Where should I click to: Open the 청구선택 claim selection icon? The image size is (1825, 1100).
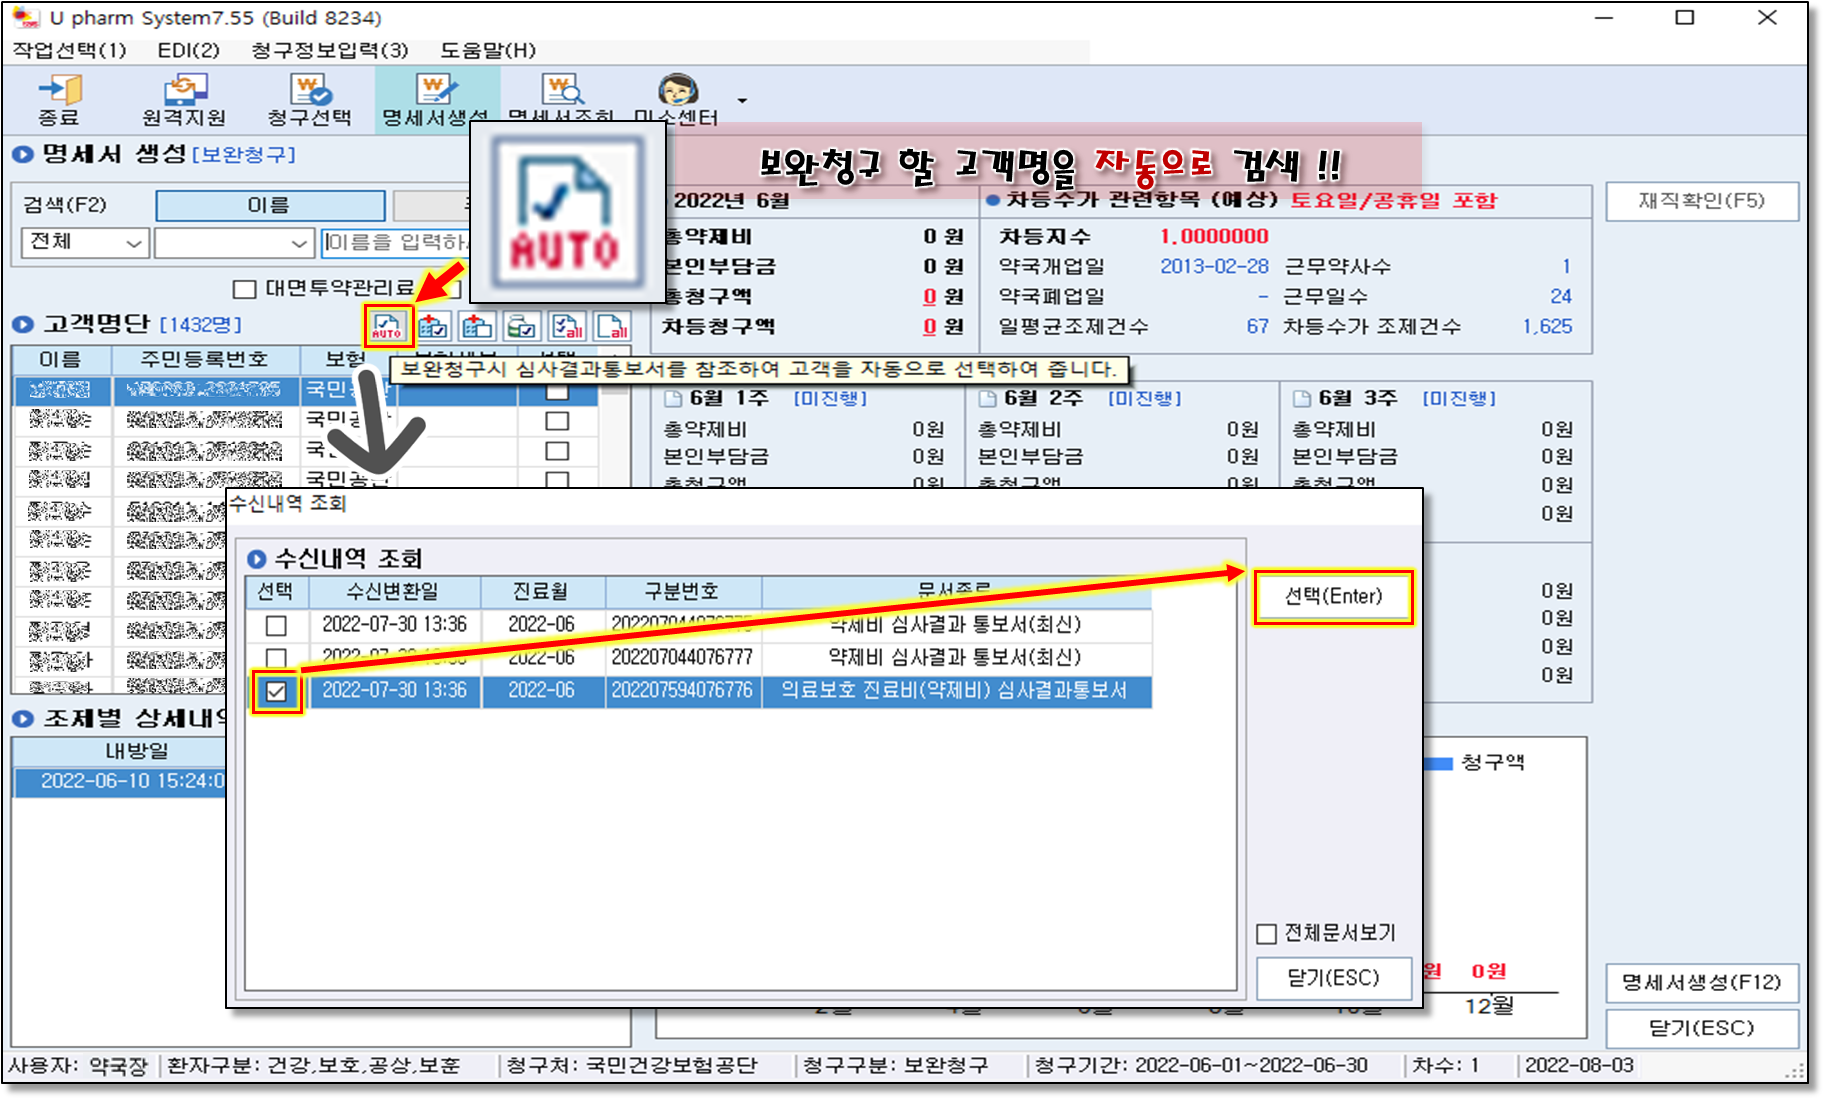coord(310,100)
